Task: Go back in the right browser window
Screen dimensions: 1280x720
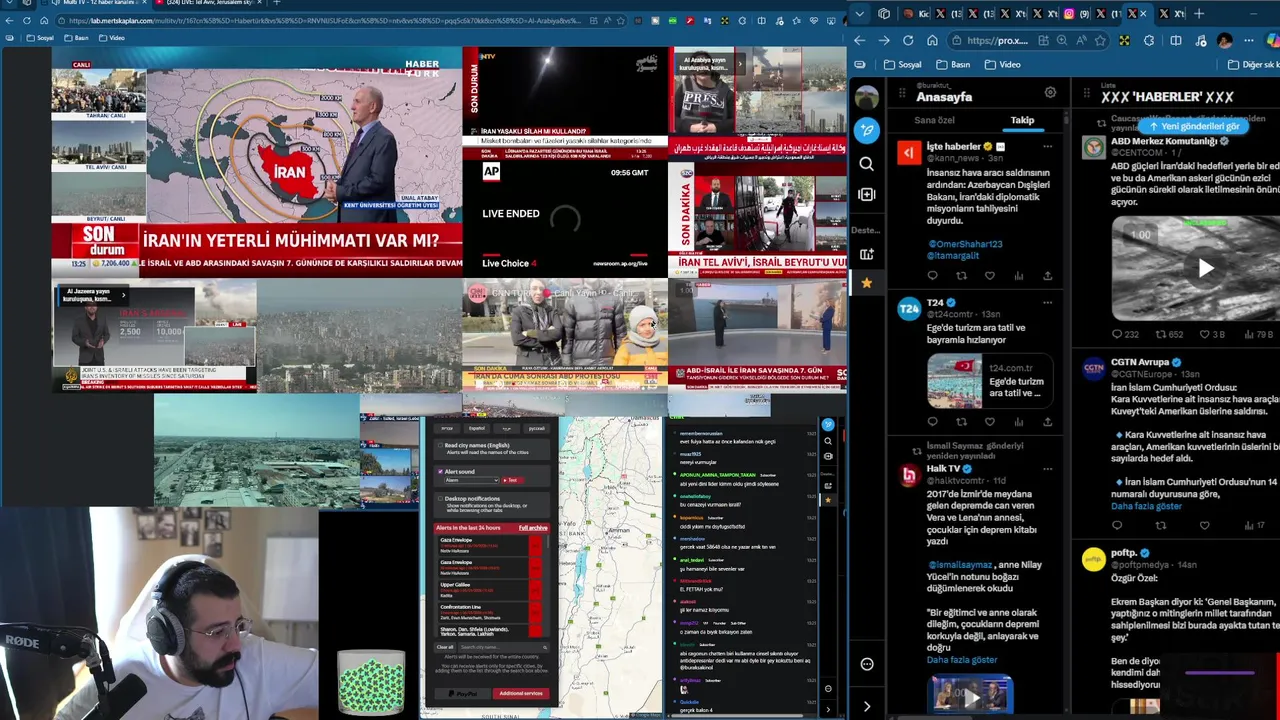Action: tap(860, 40)
